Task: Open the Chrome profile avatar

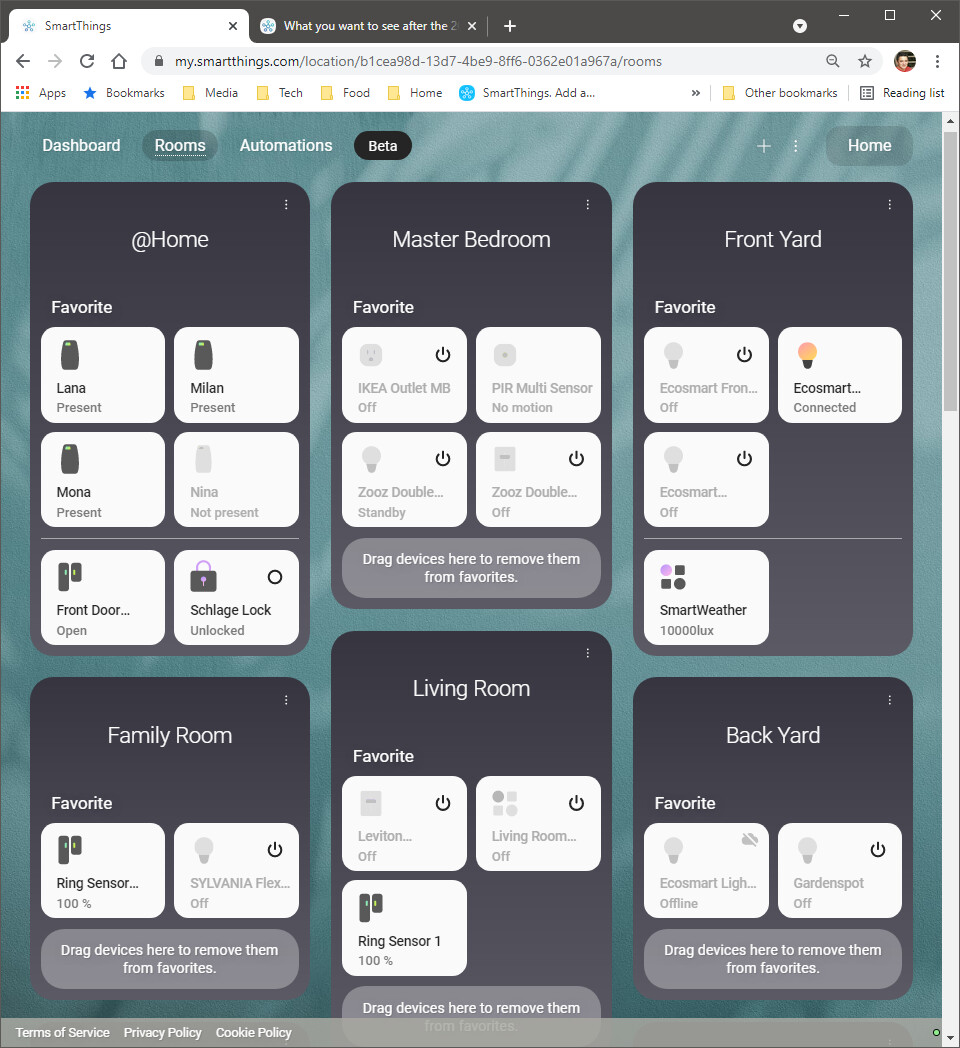Action: coord(905,61)
